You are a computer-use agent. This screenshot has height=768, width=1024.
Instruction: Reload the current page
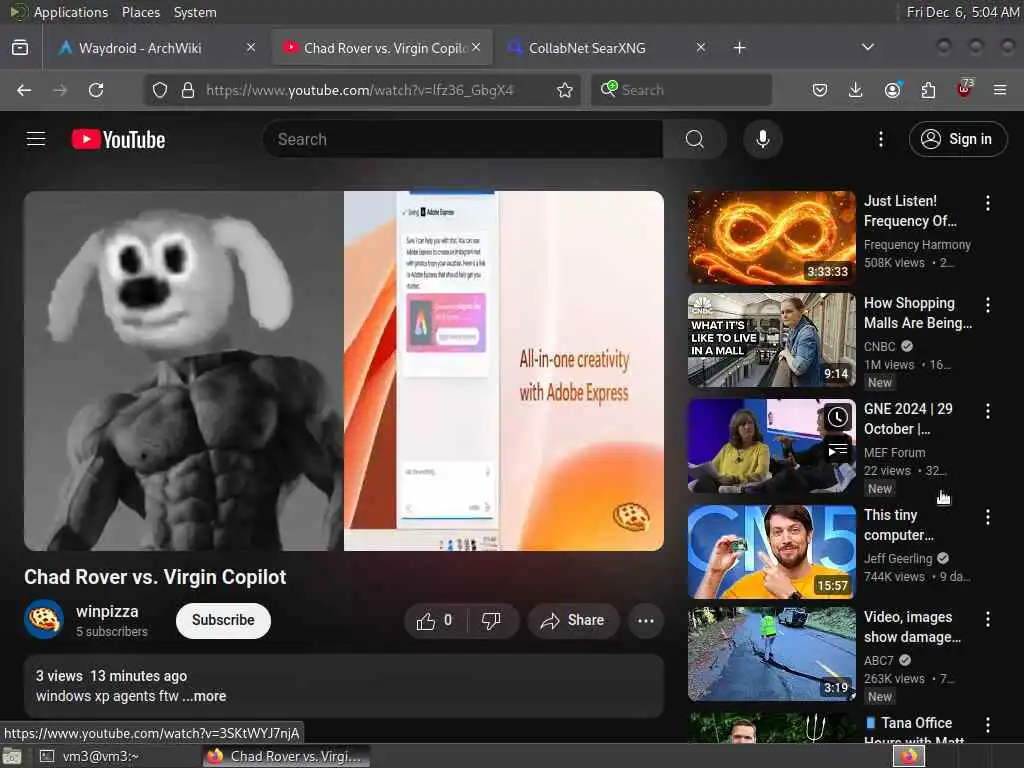click(96, 90)
